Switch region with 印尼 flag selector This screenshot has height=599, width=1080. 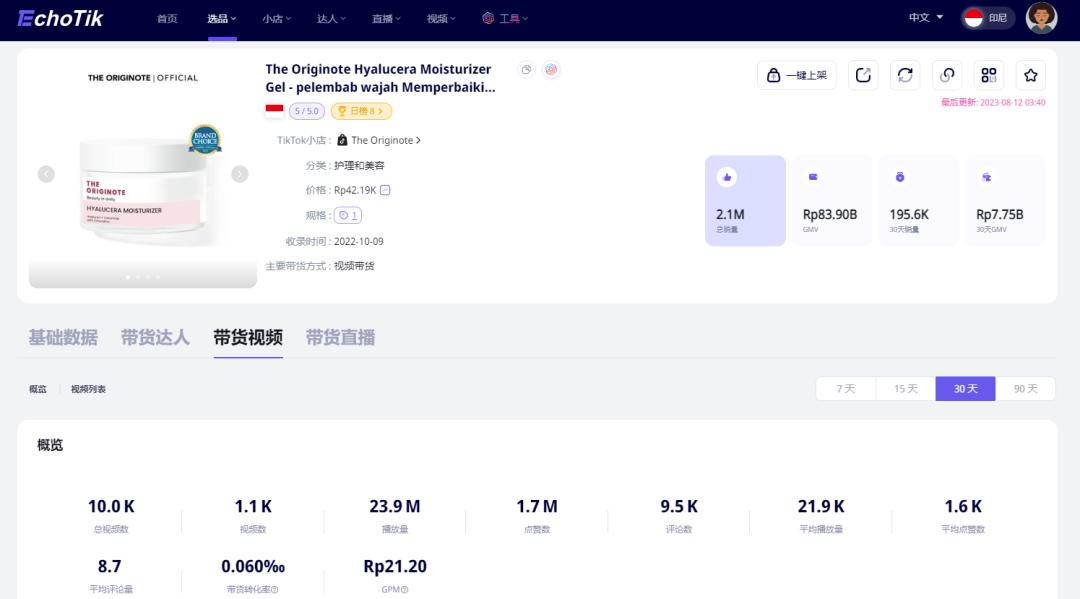(988, 18)
